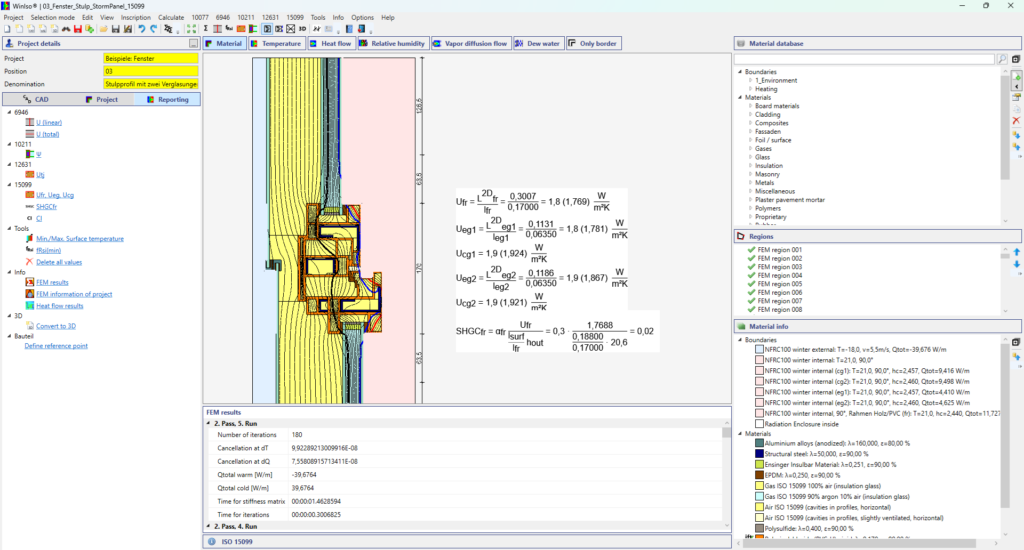Click the Regions panel header icon
1024x550 pixels.
[741, 236]
